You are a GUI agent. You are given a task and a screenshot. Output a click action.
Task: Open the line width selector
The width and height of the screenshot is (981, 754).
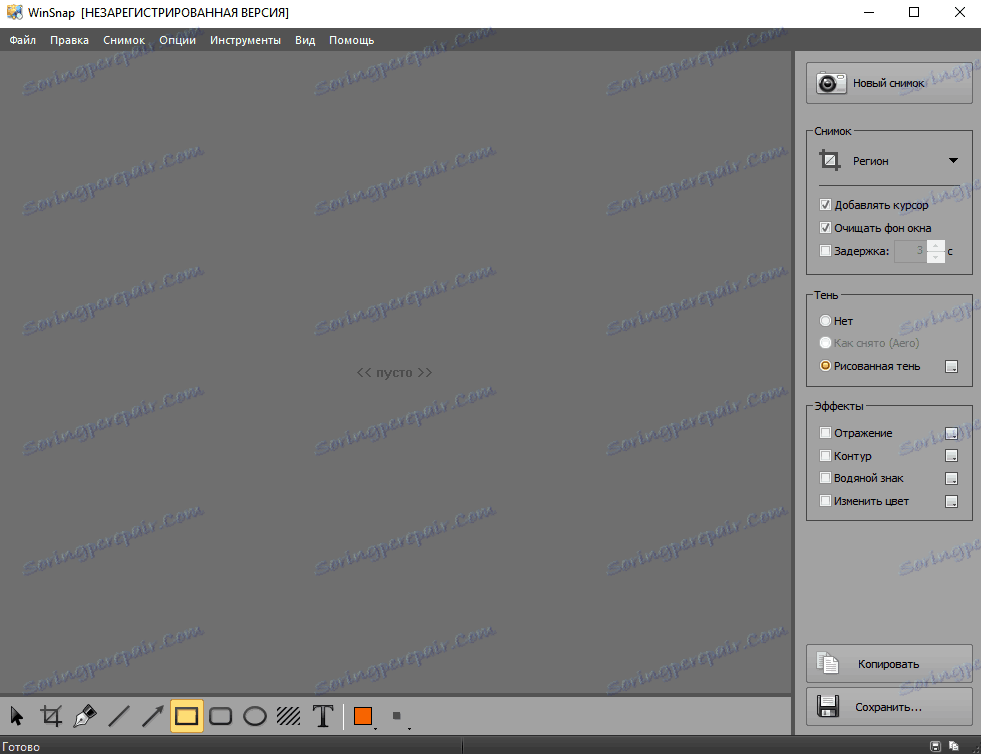coord(399,716)
